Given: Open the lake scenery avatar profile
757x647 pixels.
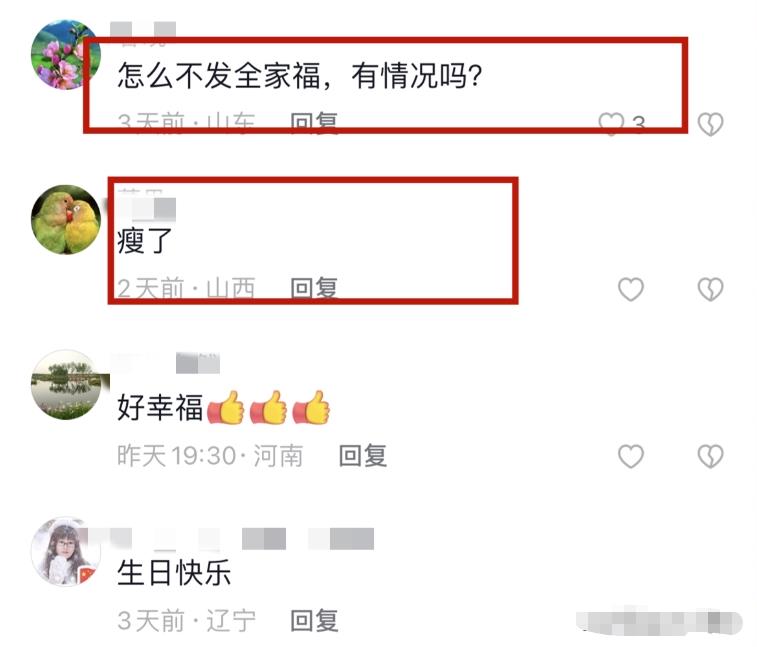Looking at the screenshot, I should [67, 385].
